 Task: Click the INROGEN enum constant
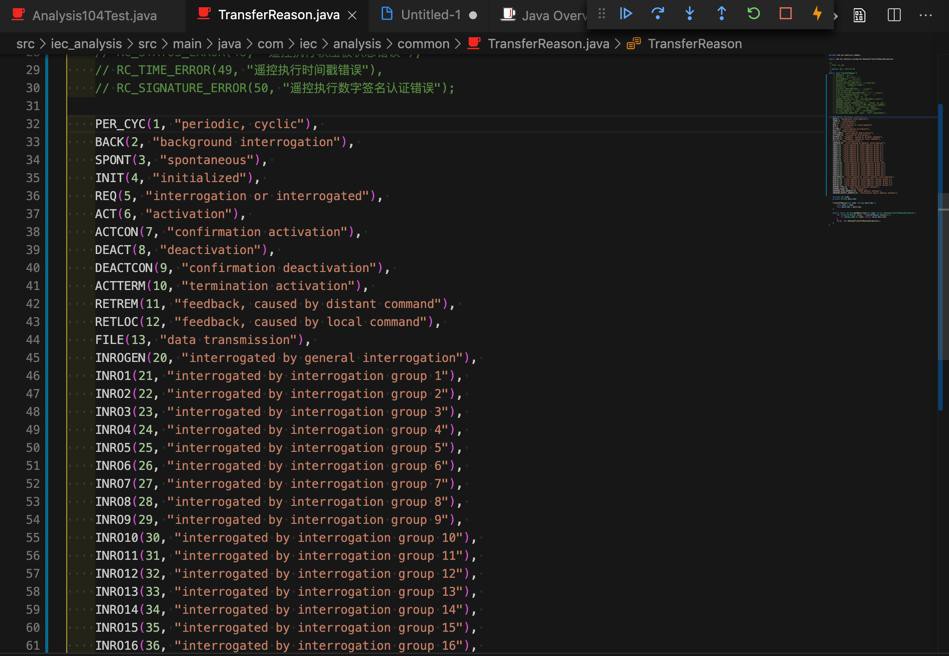[x=120, y=358]
